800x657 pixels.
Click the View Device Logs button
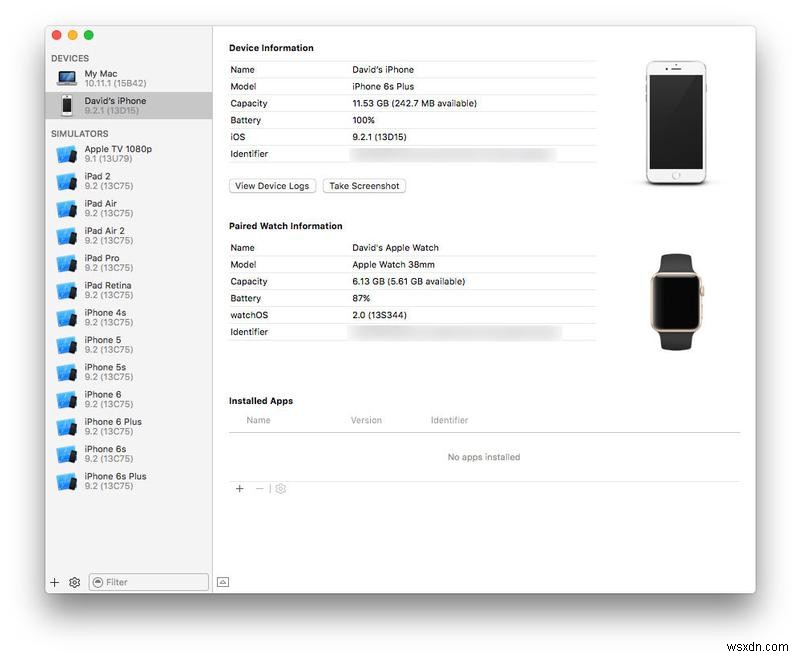(x=274, y=186)
